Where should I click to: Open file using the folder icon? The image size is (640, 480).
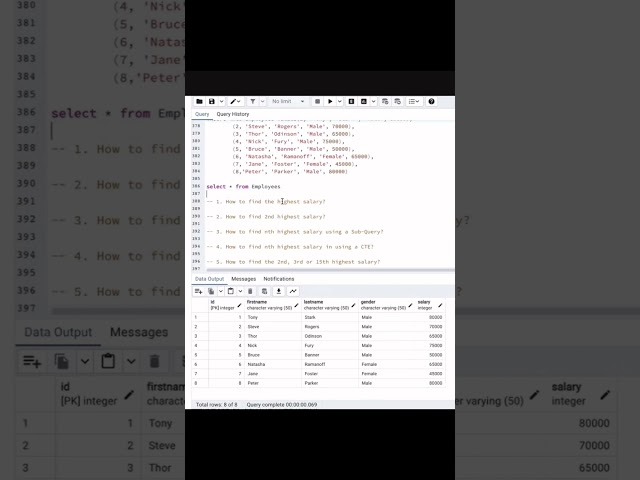tap(199, 102)
